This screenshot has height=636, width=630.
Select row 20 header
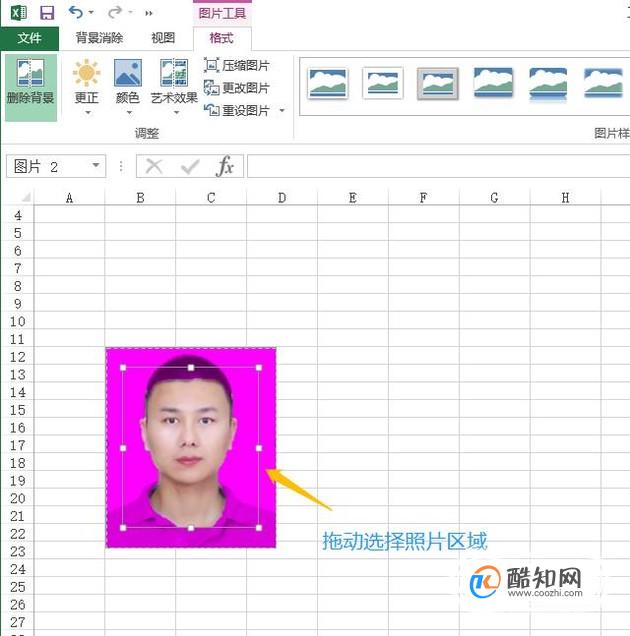click(17, 498)
